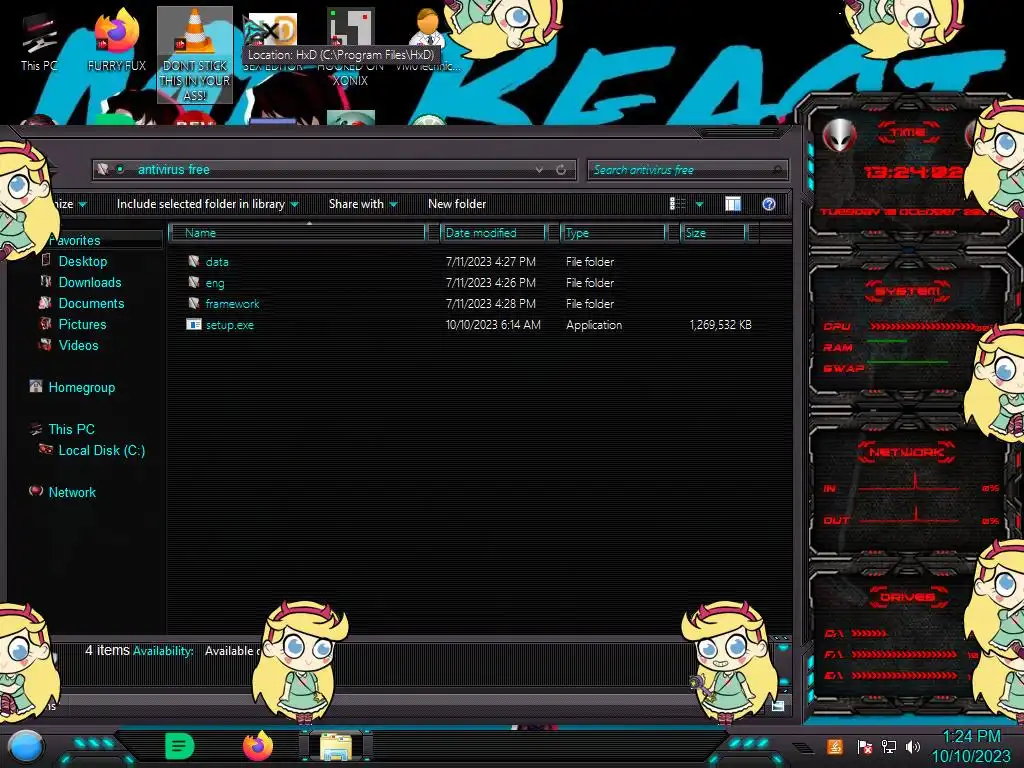
Task: Open Explorer help question mark icon
Action: pos(769,204)
